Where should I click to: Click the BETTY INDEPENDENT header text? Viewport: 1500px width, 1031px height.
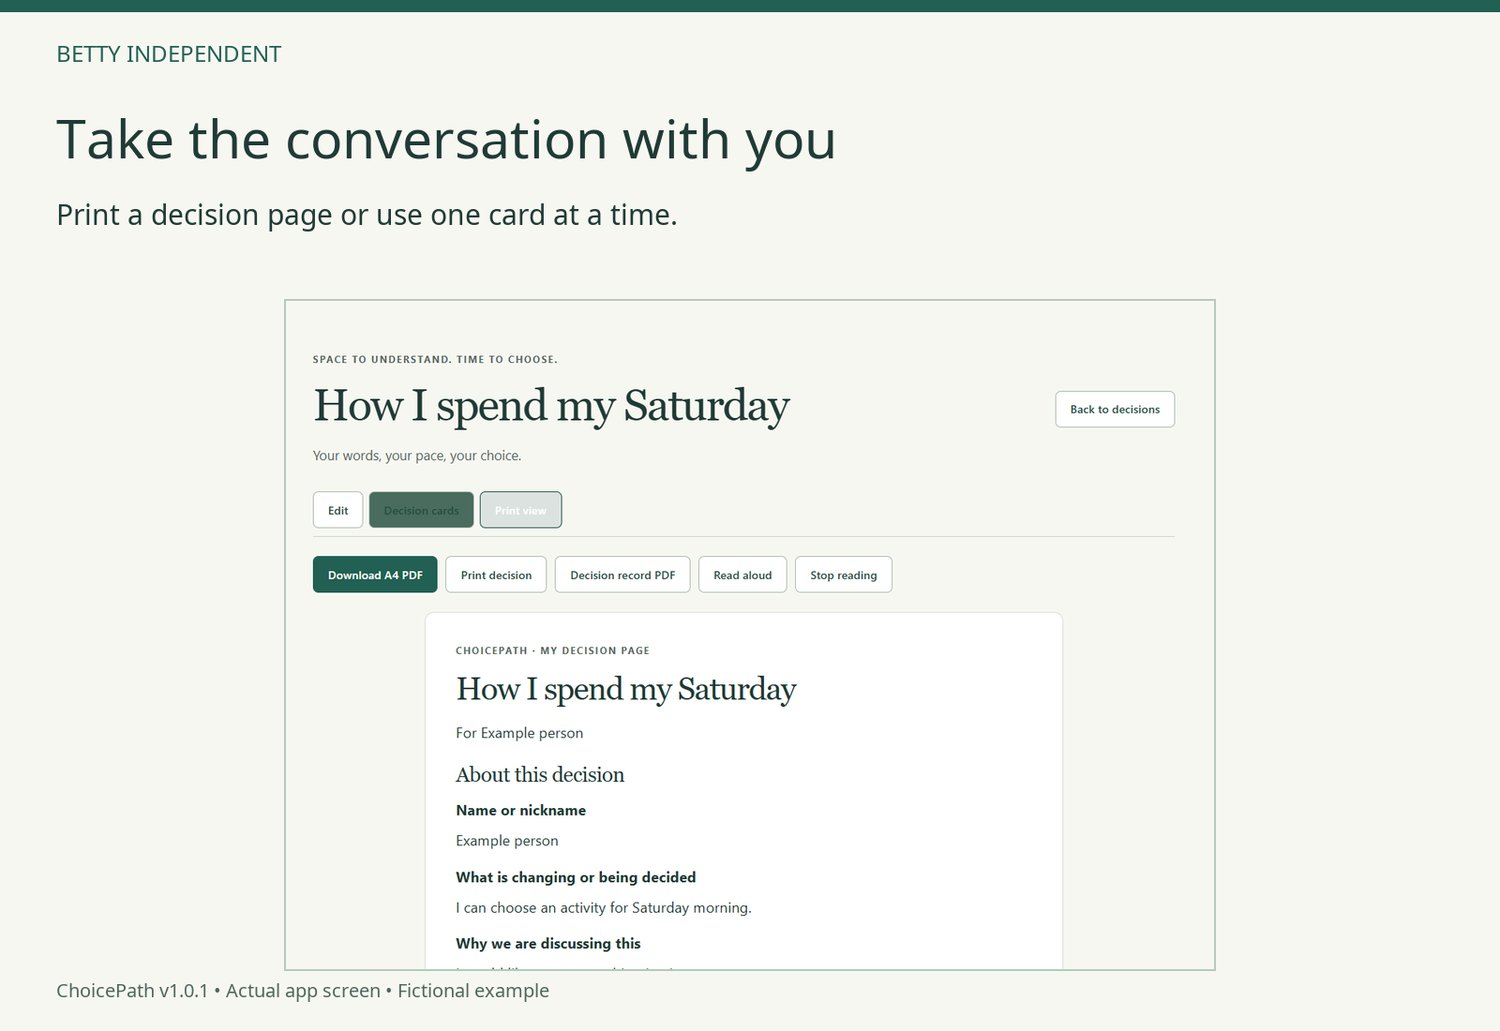(169, 54)
